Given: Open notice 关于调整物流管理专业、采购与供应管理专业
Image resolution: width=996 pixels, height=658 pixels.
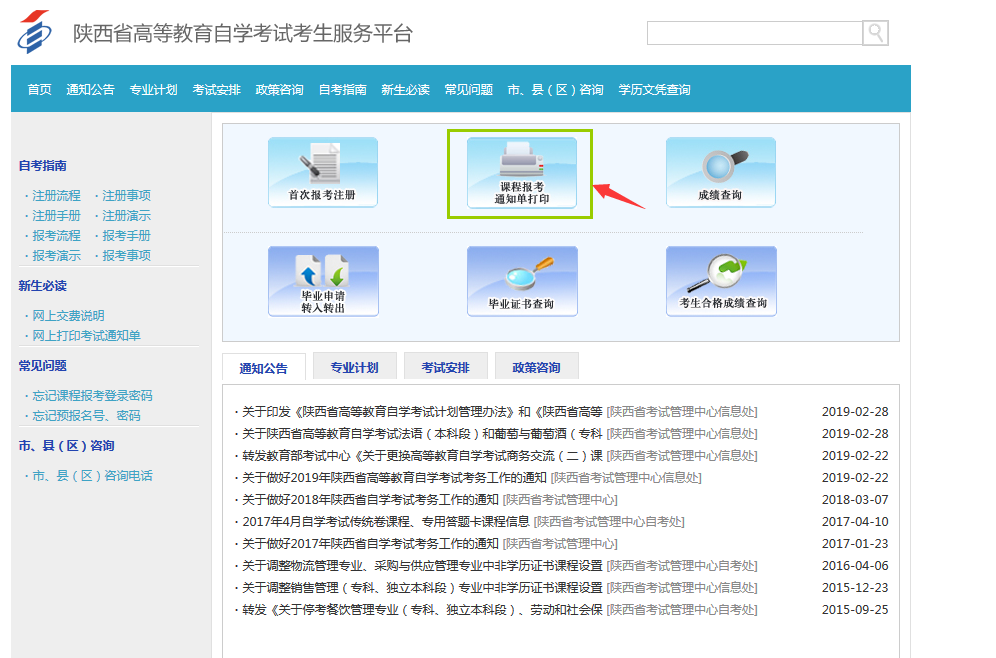Looking at the screenshot, I should pyautogui.click(x=422, y=566).
